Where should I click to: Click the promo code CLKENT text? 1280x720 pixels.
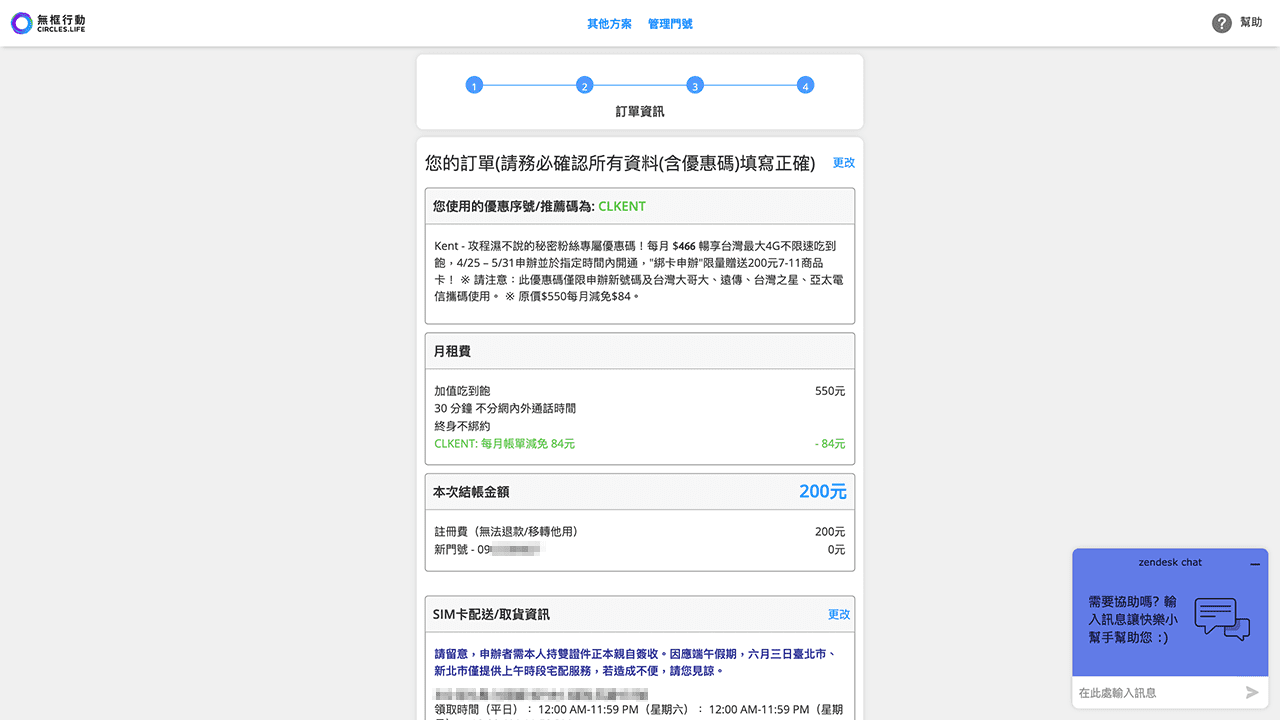click(x=621, y=206)
